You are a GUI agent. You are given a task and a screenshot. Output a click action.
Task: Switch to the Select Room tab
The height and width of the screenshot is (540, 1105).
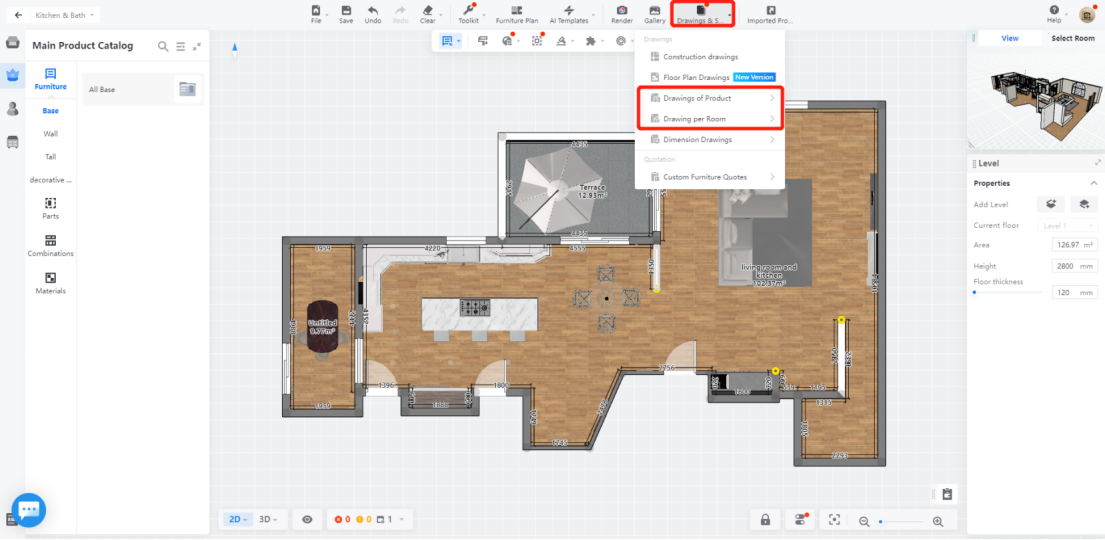pyautogui.click(x=1072, y=38)
